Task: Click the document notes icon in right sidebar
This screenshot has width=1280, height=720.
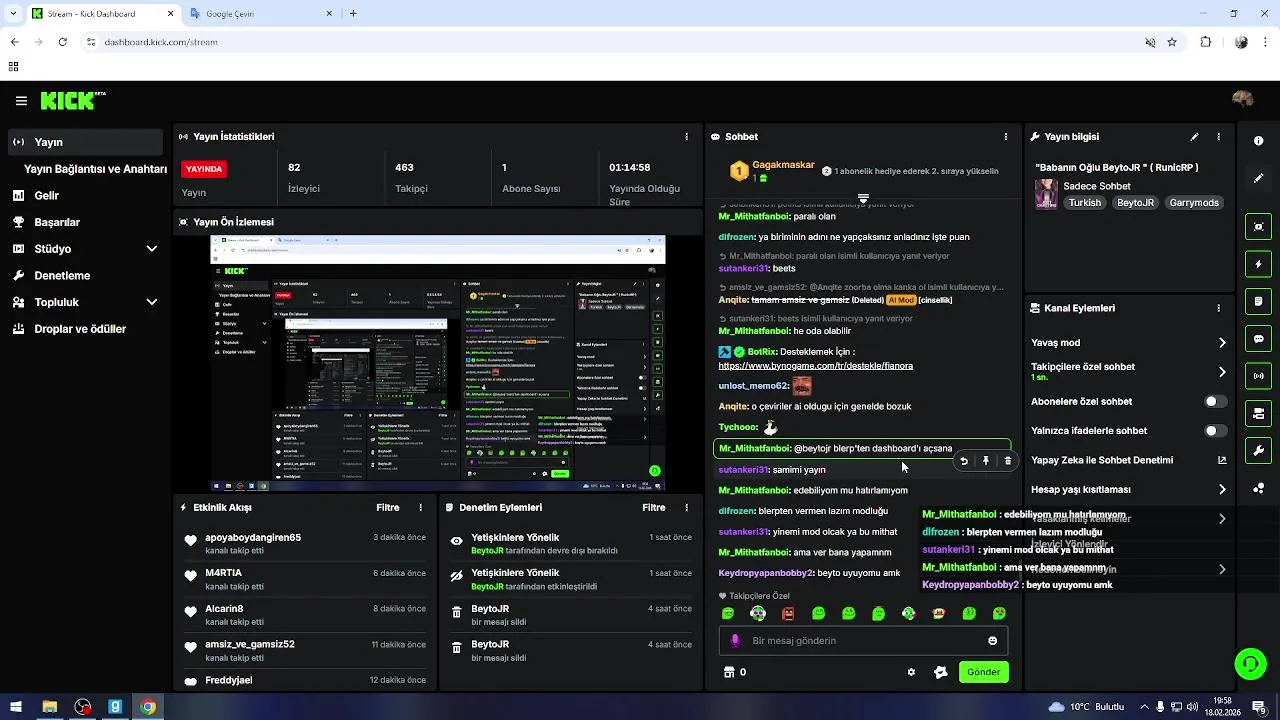Action: pos(1258,301)
